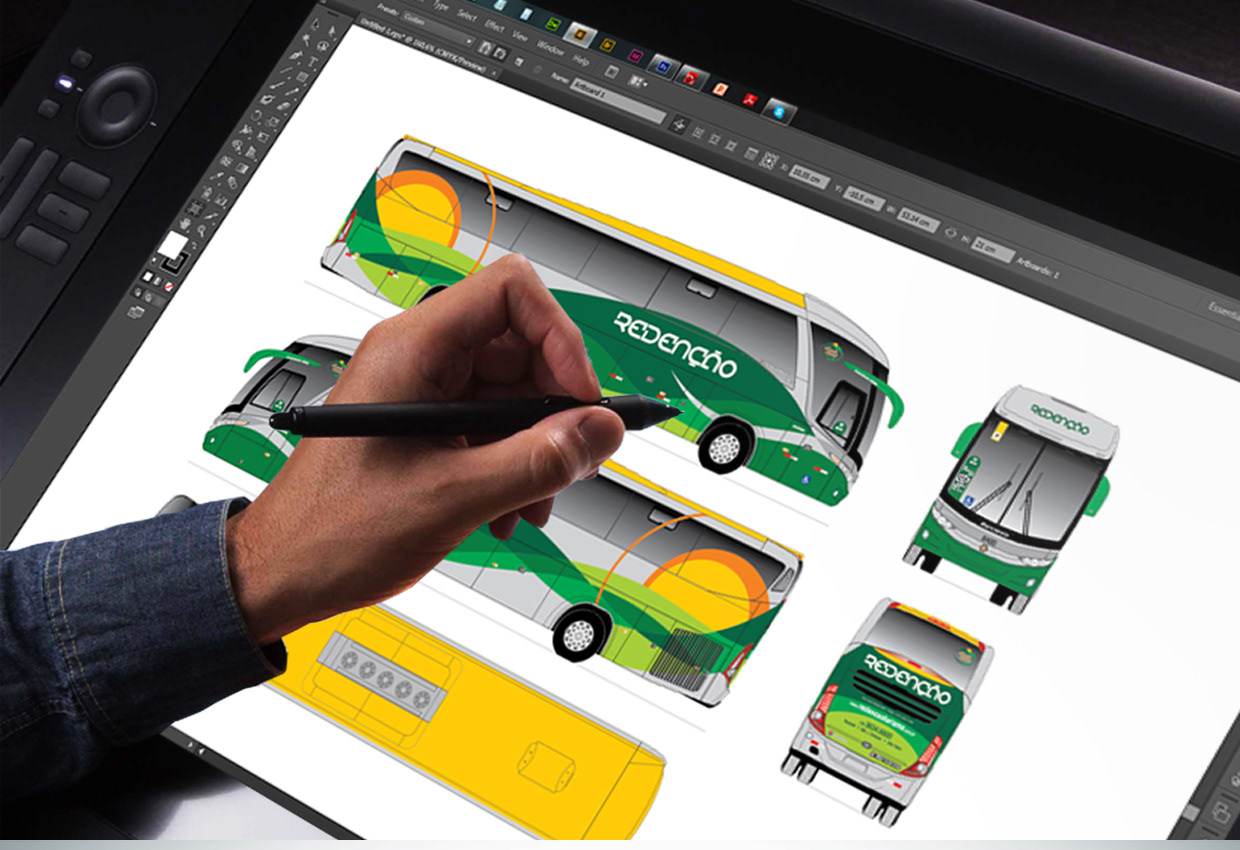Click the black Stroke color box
This screenshot has height=850, width=1240.
174,262
